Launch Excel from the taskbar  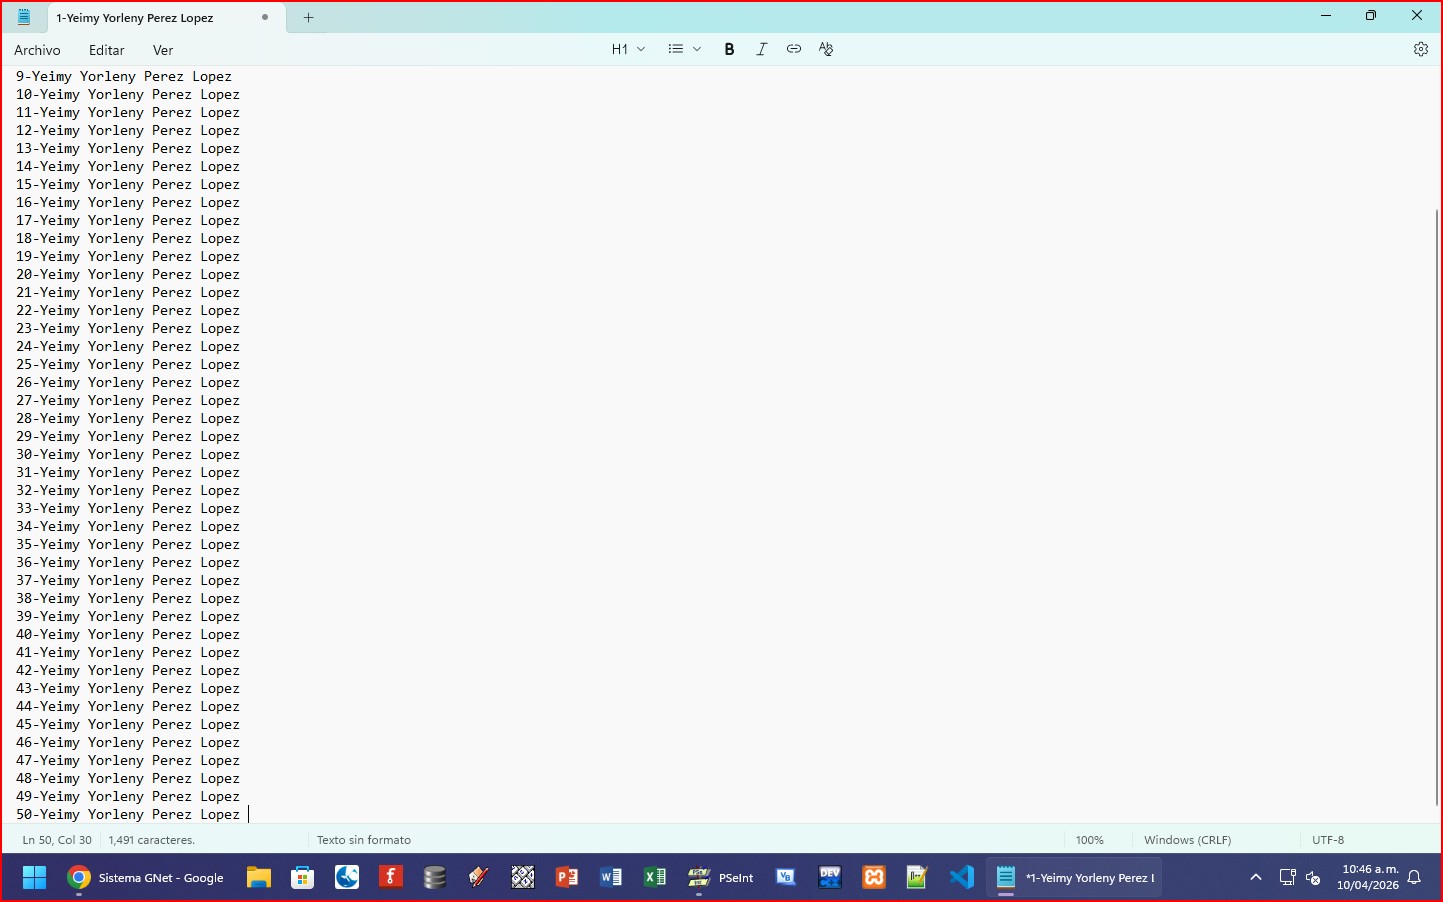[x=655, y=877]
